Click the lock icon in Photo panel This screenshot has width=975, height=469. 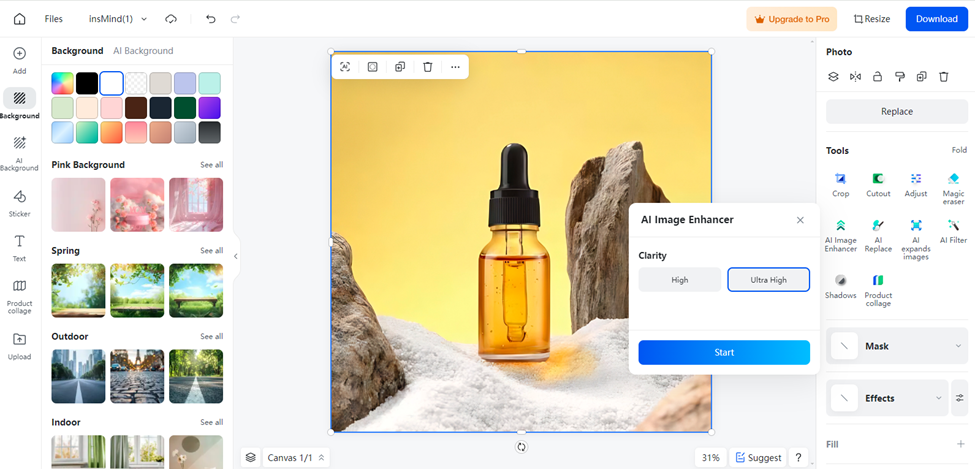877,76
